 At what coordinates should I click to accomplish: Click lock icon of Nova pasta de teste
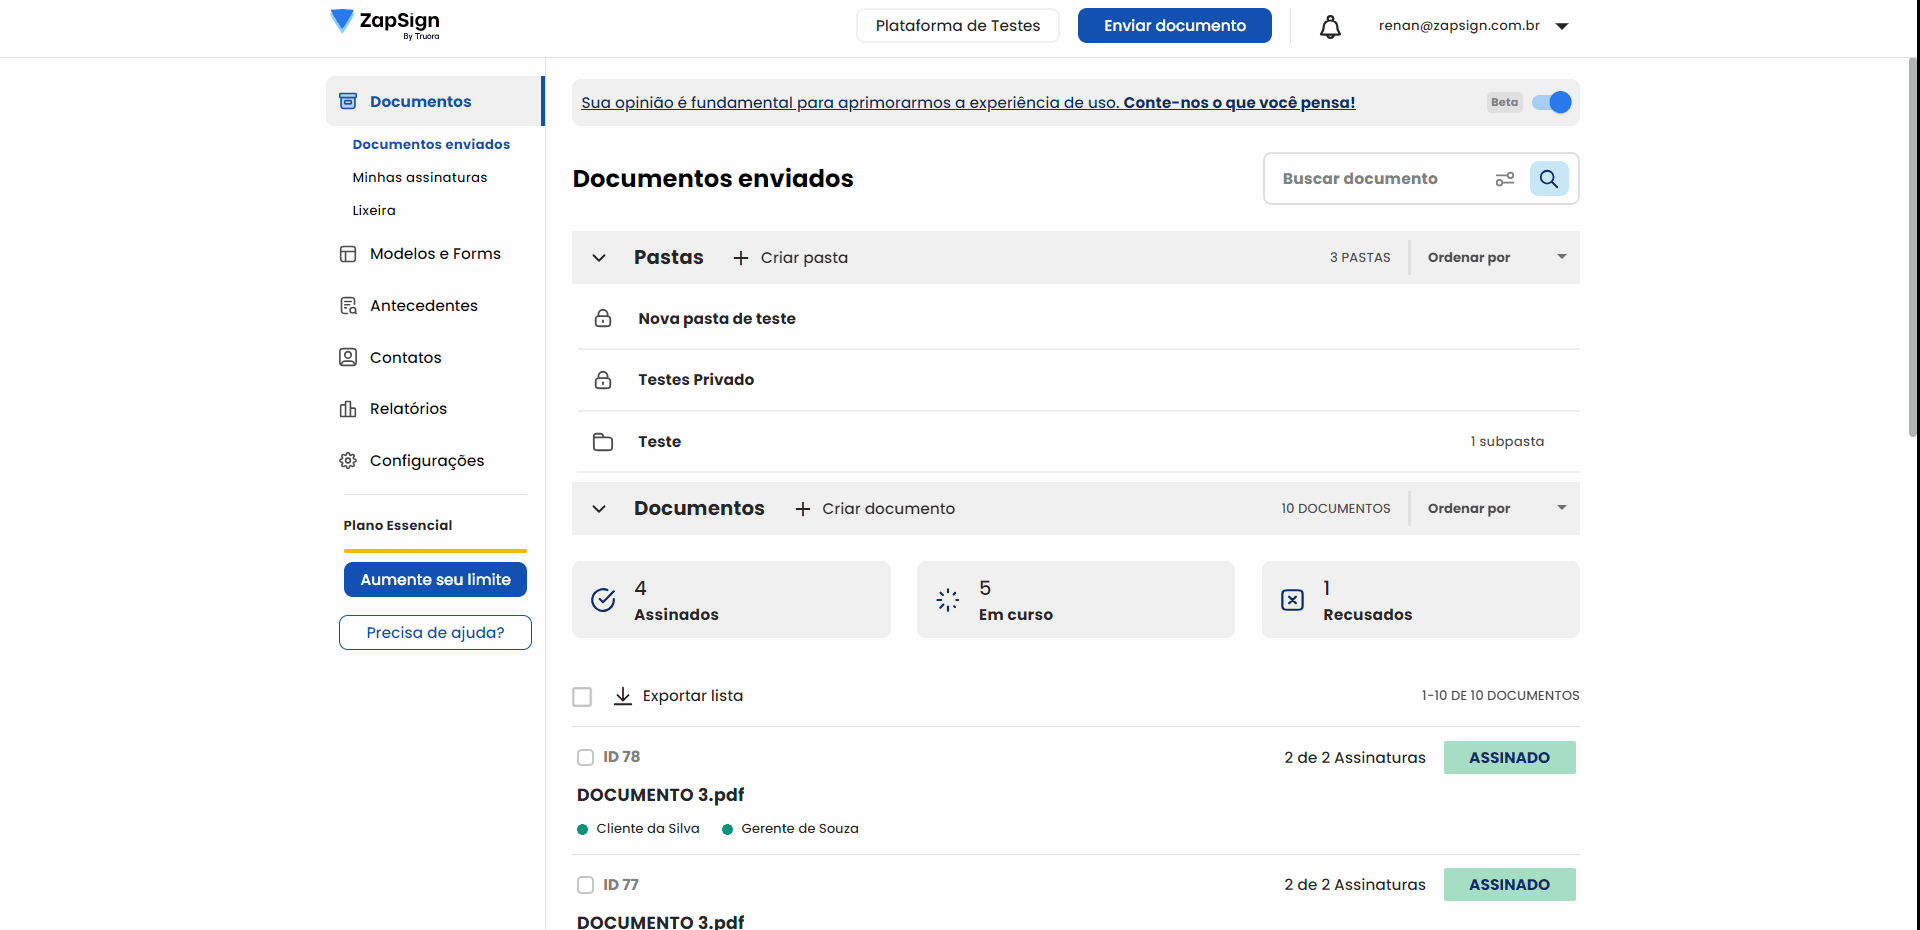pos(603,318)
